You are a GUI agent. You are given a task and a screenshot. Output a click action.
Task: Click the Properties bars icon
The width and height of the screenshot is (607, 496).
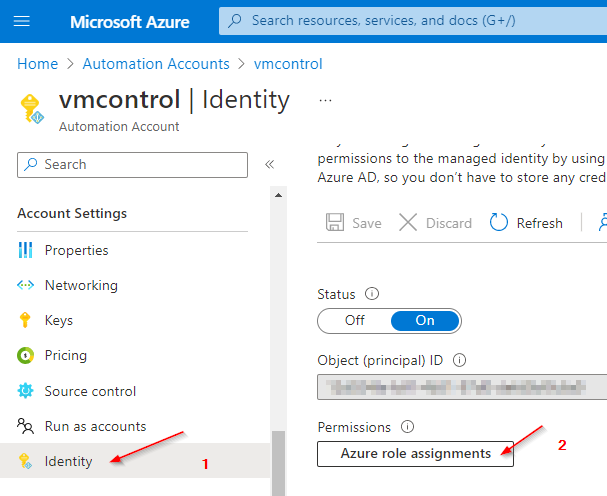26,250
